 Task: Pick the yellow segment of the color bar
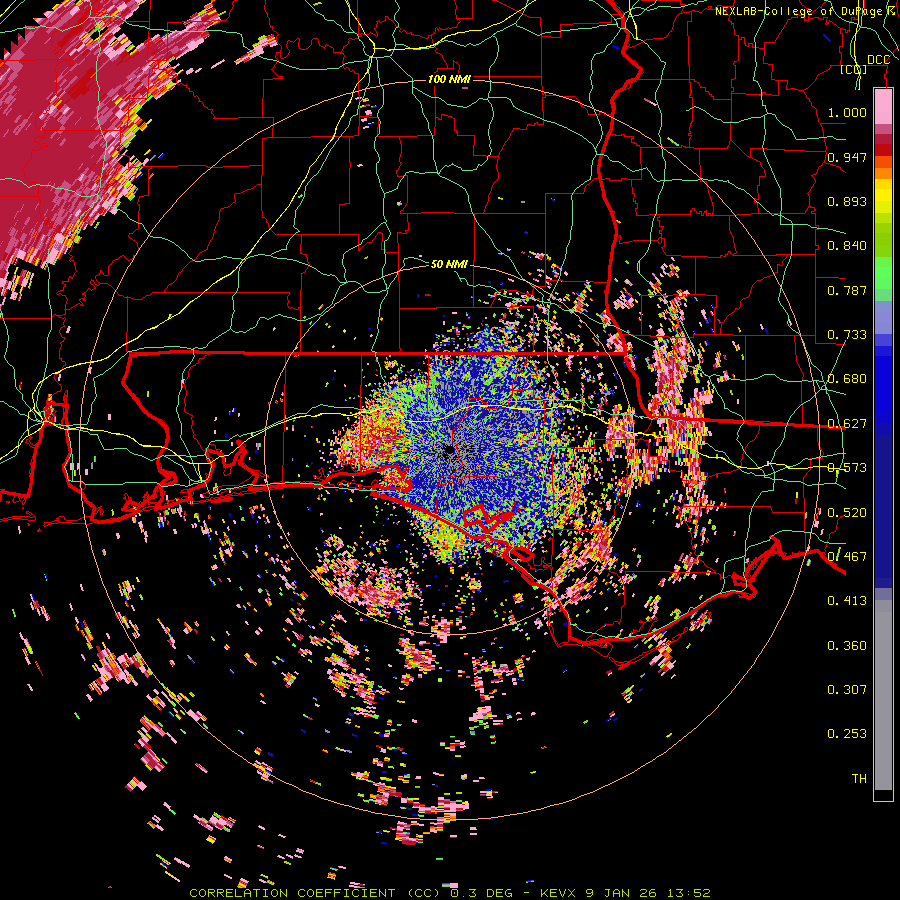coord(883,197)
